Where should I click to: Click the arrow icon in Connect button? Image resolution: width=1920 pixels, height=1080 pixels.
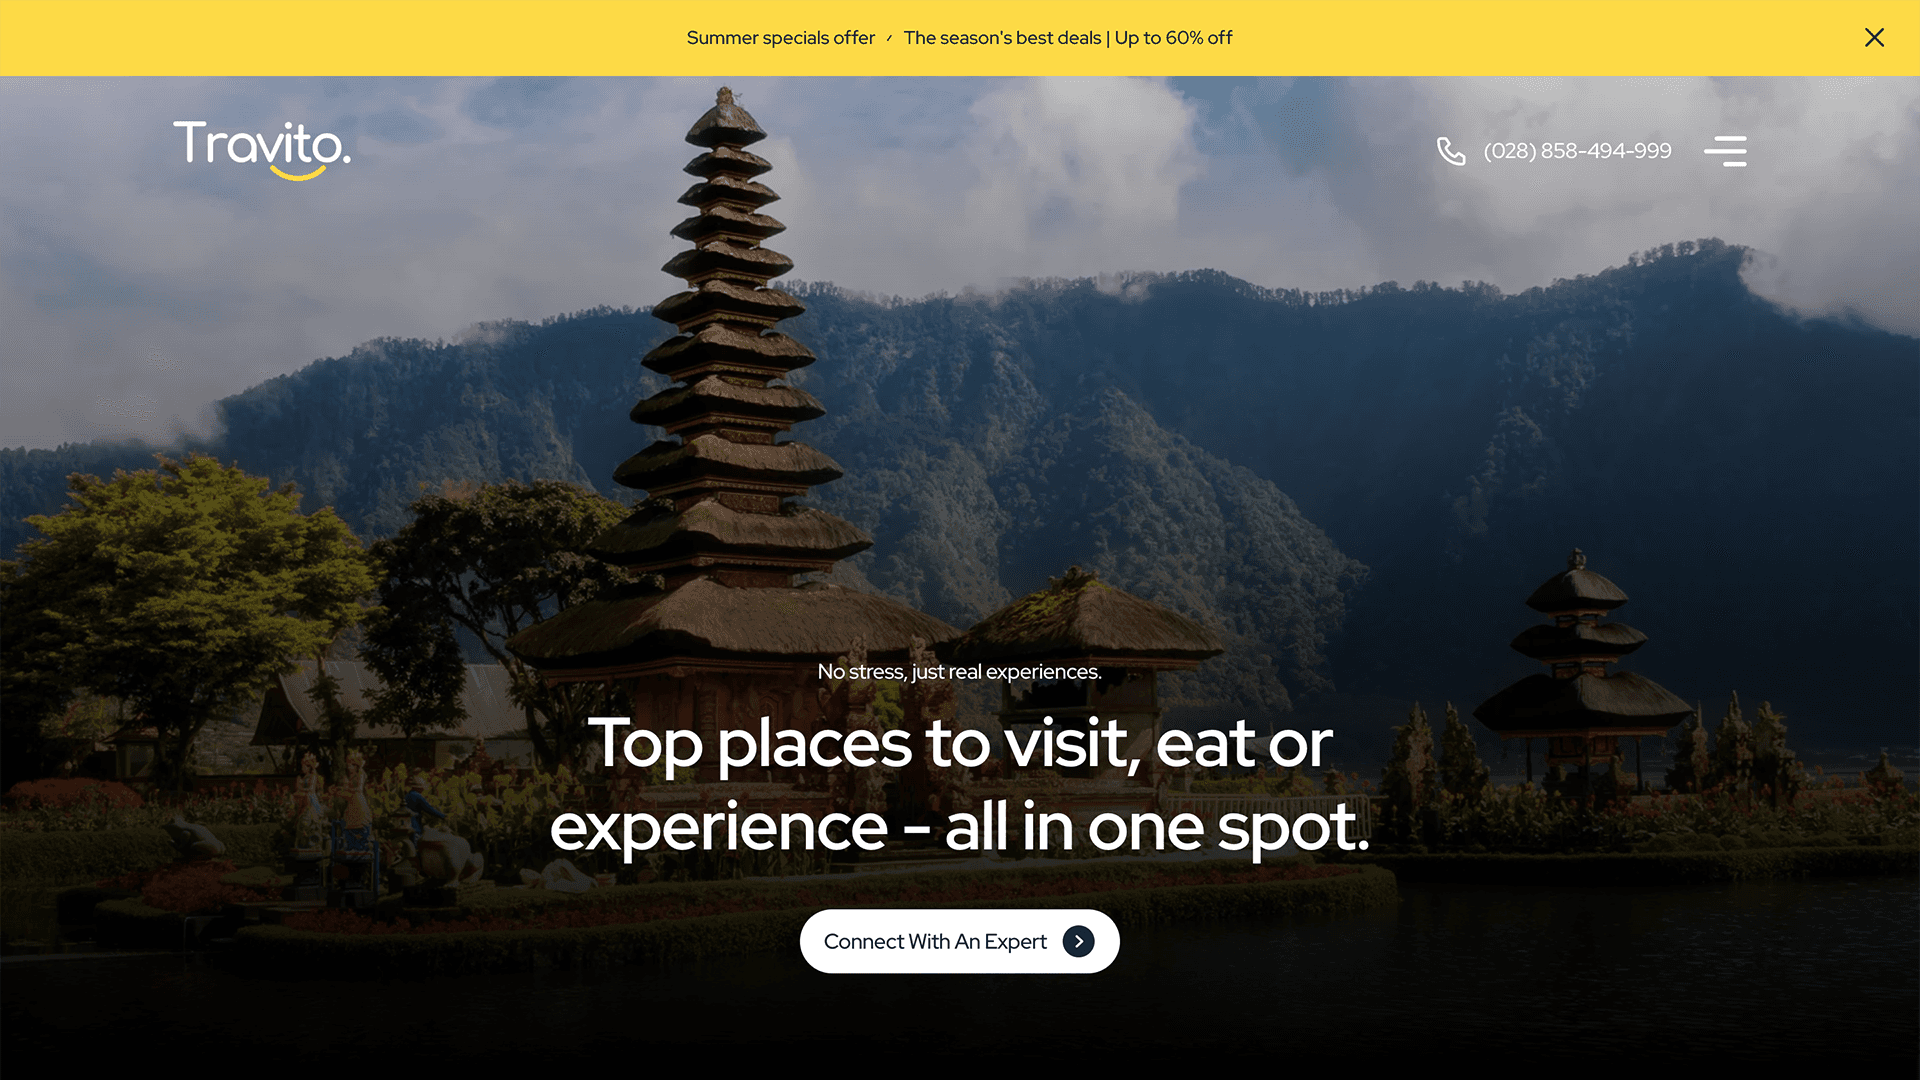pos(1078,941)
